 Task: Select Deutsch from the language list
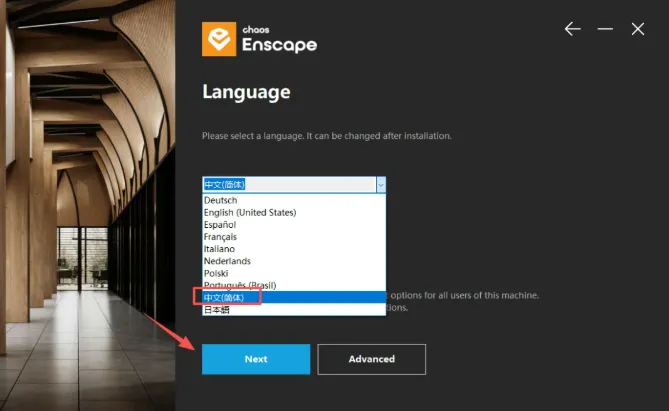294,200
